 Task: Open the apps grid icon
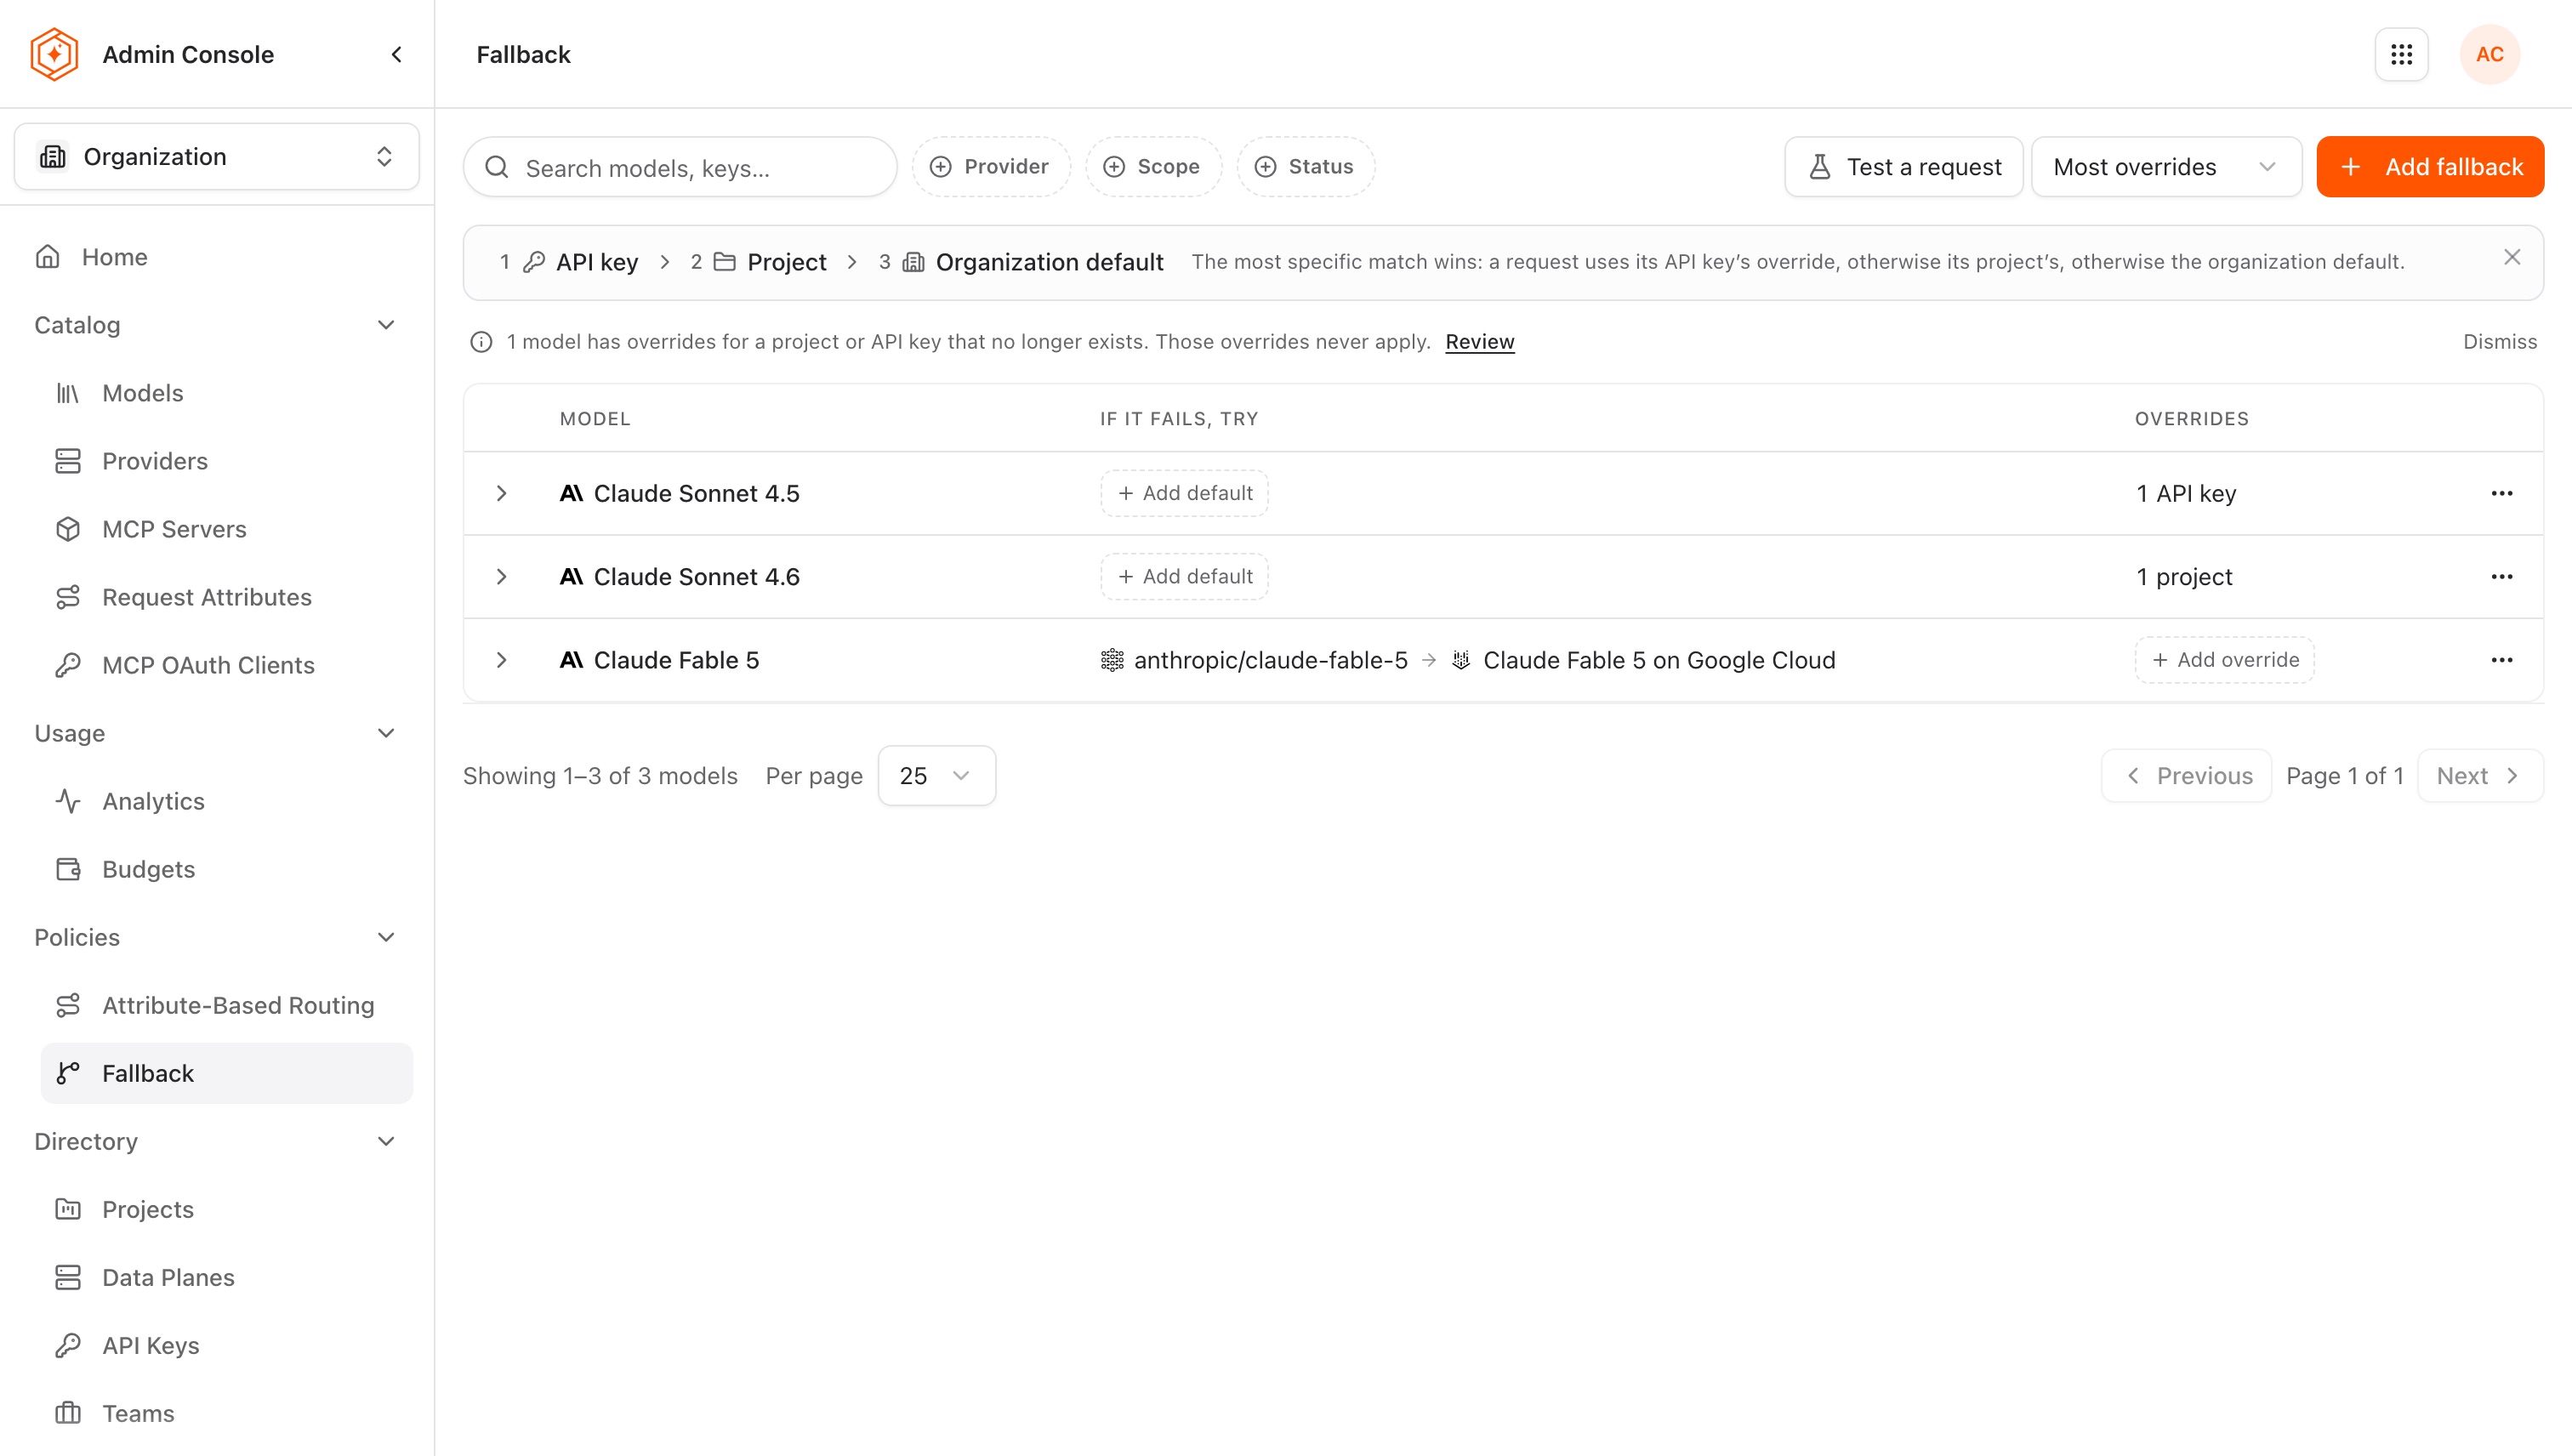2401,54
